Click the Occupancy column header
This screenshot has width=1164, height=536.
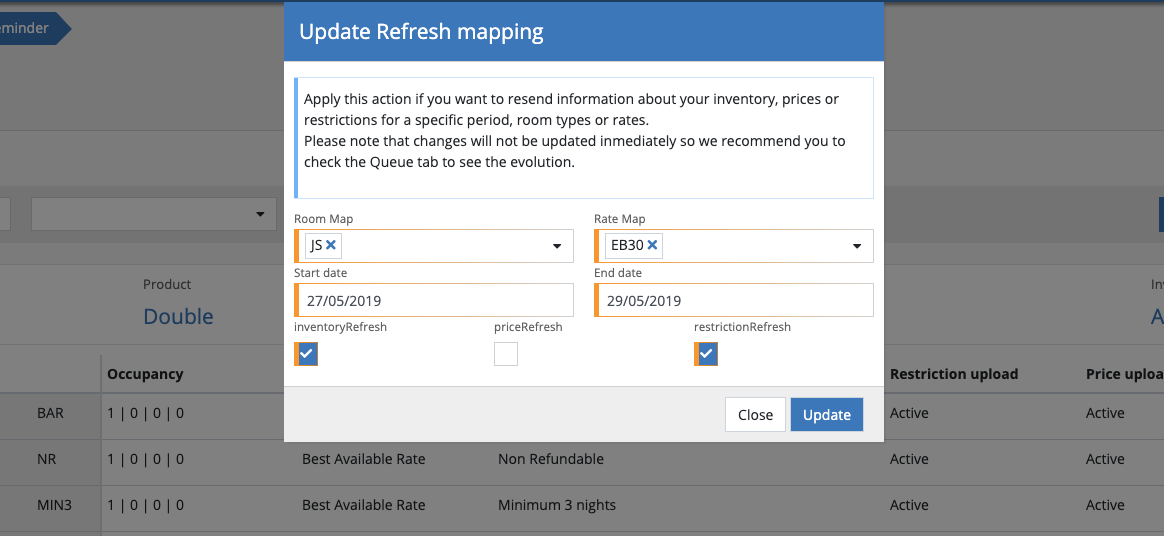(x=145, y=374)
